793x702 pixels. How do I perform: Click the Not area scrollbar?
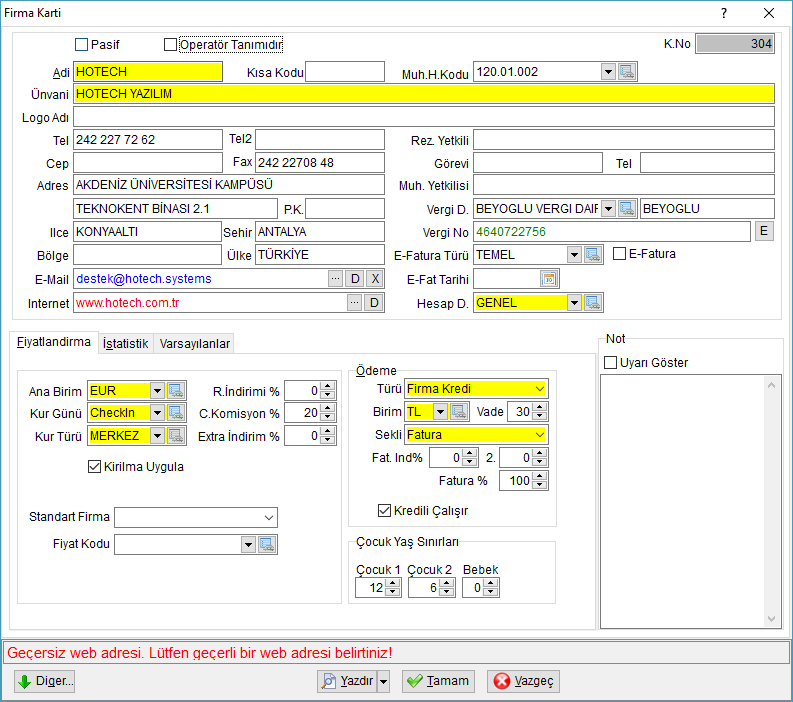pyautogui.click(x=771, y=502)
